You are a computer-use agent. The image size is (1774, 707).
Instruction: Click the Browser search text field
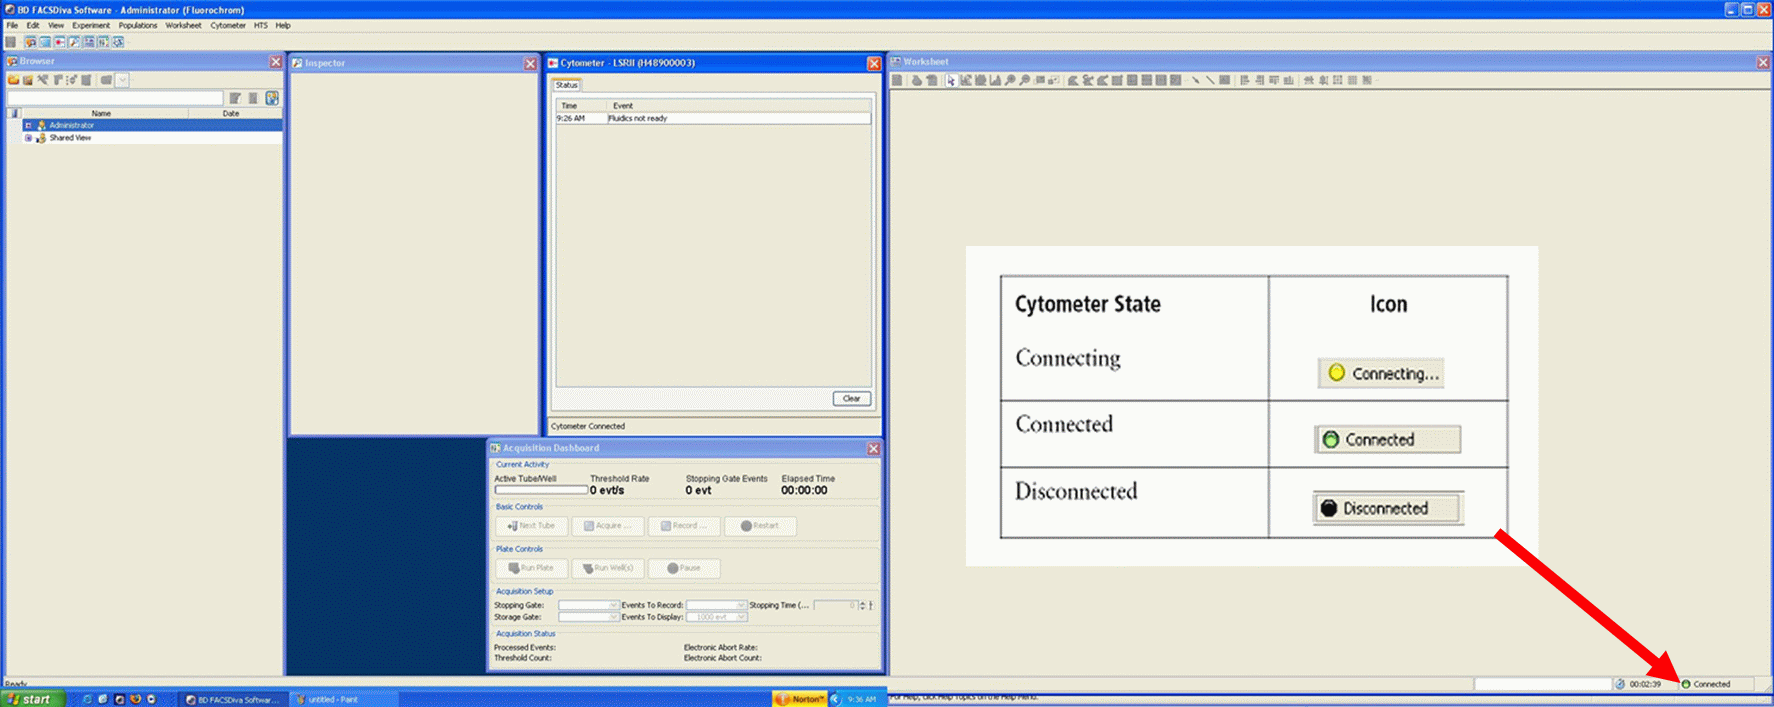[x=115, y=98]
